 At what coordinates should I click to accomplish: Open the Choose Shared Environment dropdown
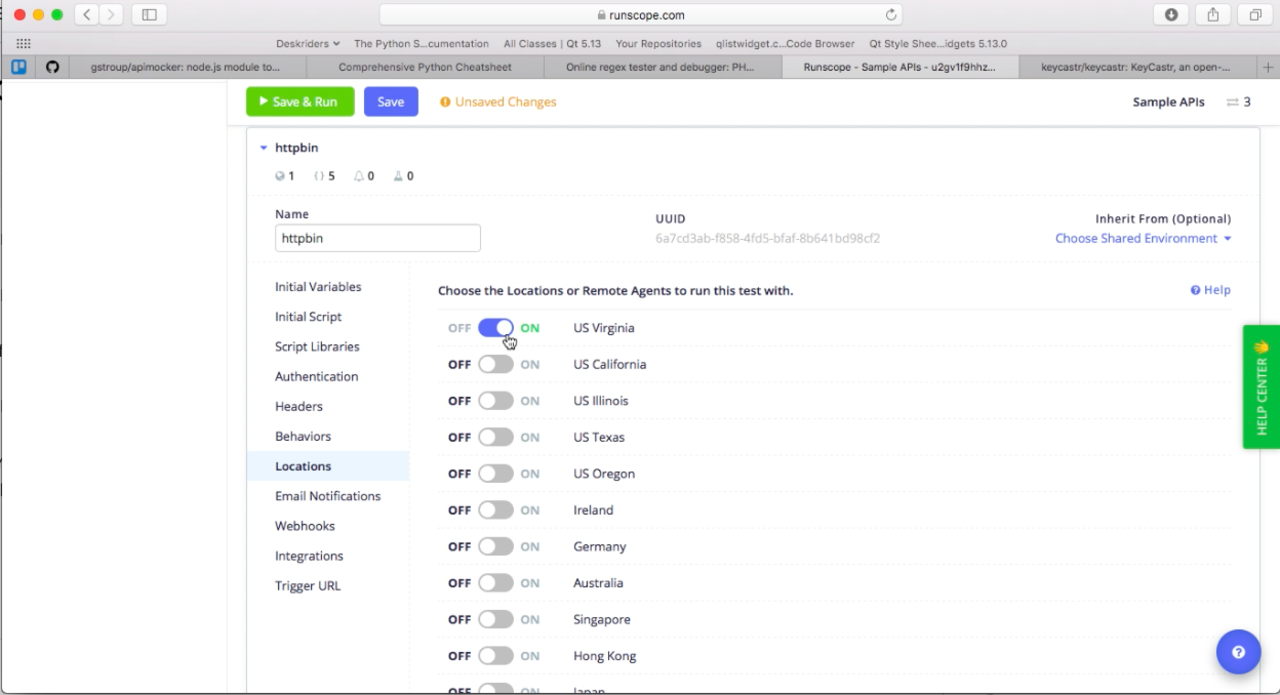click(1142, 238)
